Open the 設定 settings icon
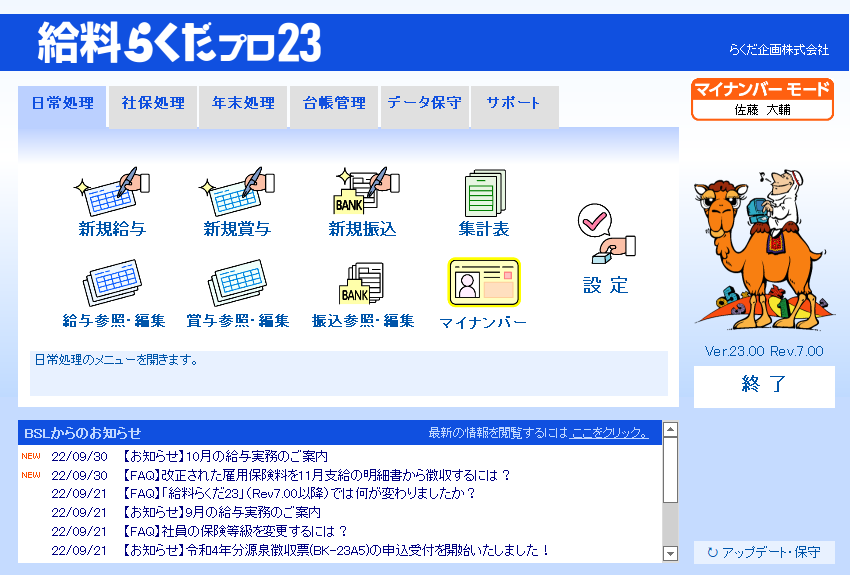 click(x=606, y=249)
